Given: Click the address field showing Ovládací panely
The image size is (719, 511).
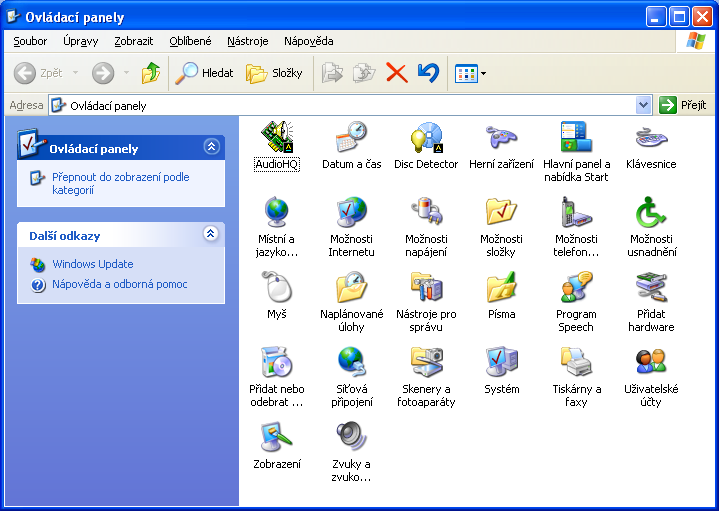Looking at the screenshot, I should click(x=343, y=106).
